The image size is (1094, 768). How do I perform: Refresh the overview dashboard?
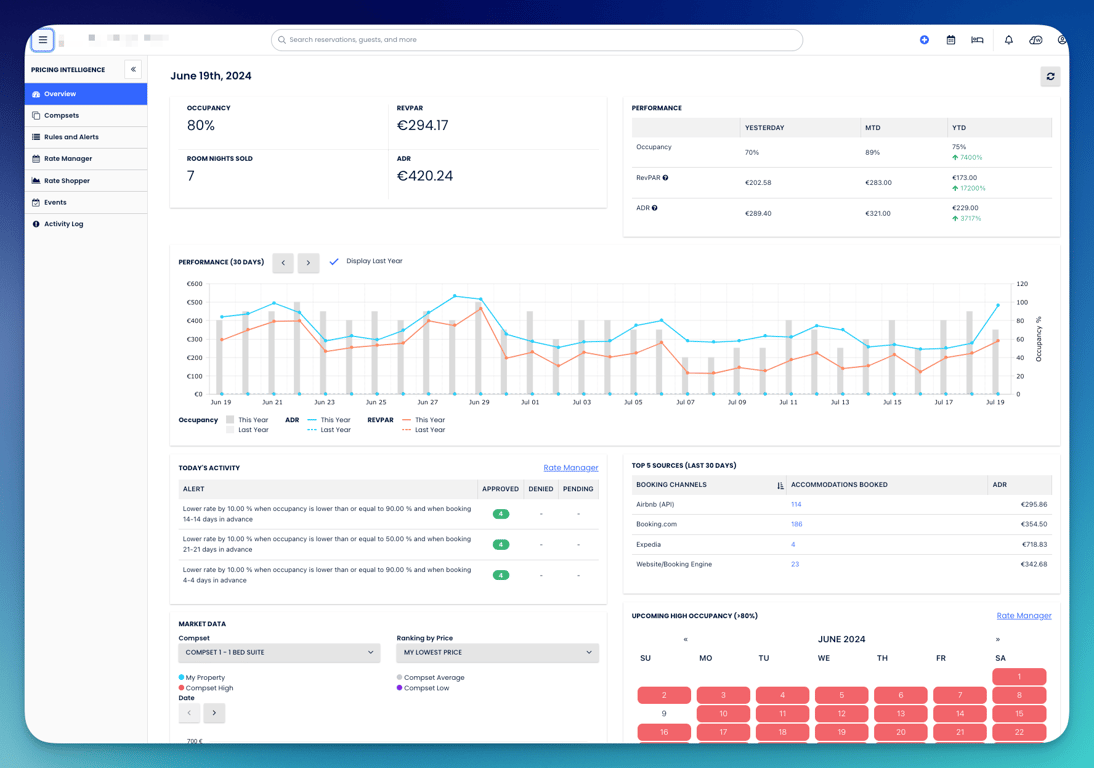(1050, 76)
